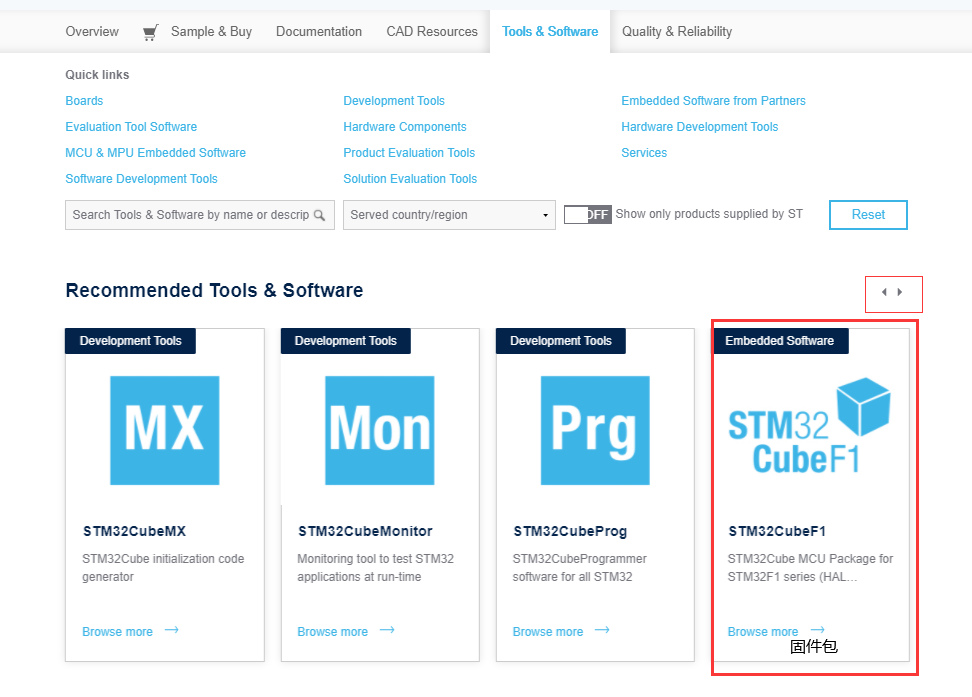Open Hardware Components link
The image size is (972, 697).
pyautogui.click(x=405, y=127)
